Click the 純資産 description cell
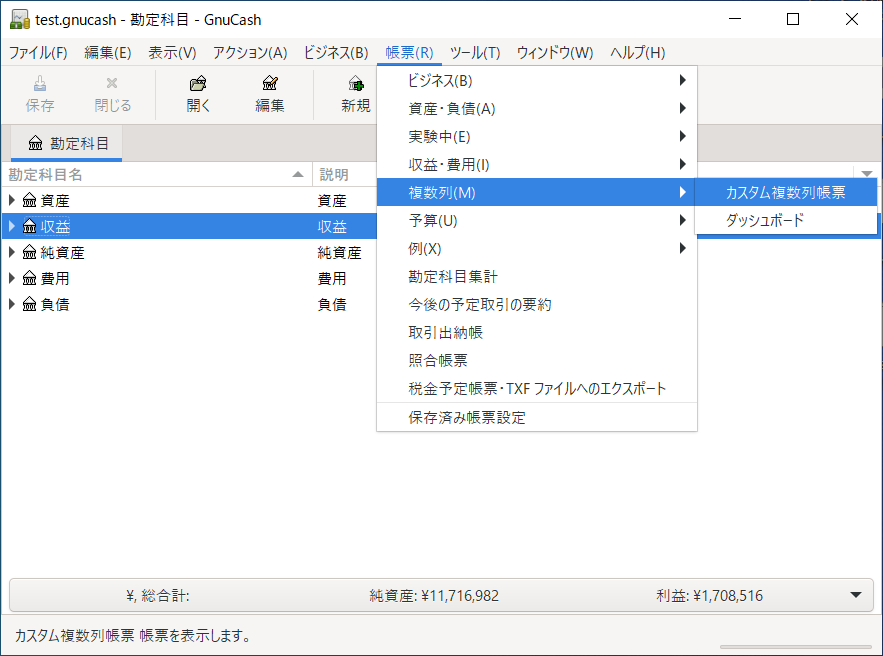883x656 pixels. click(339, 252)
